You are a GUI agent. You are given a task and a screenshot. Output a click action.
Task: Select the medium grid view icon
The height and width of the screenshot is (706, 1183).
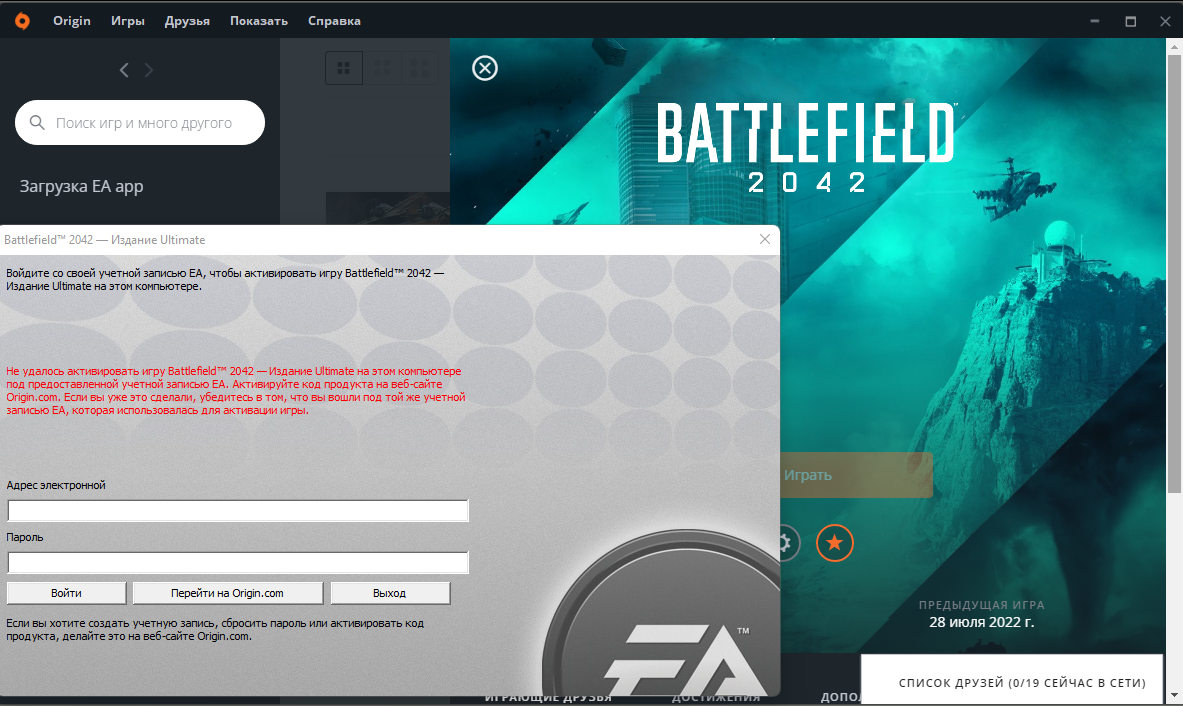(x=383, y=69)
